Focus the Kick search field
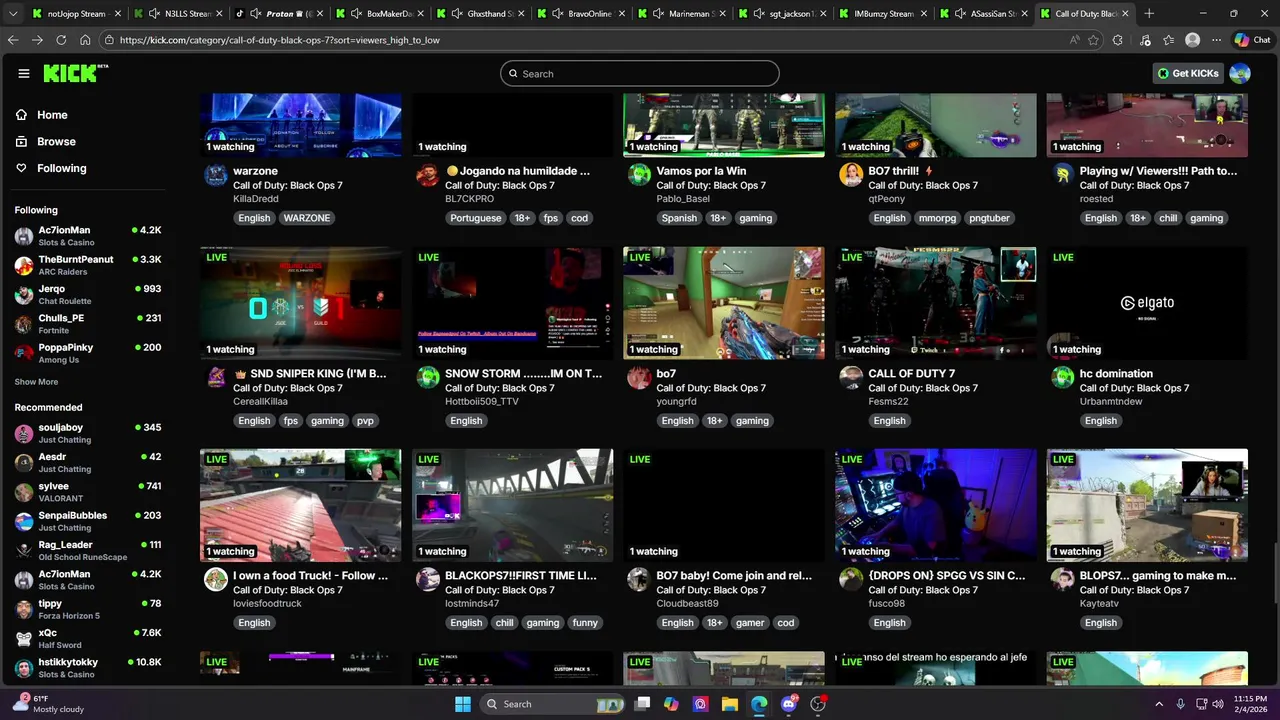 coord(640,73)
